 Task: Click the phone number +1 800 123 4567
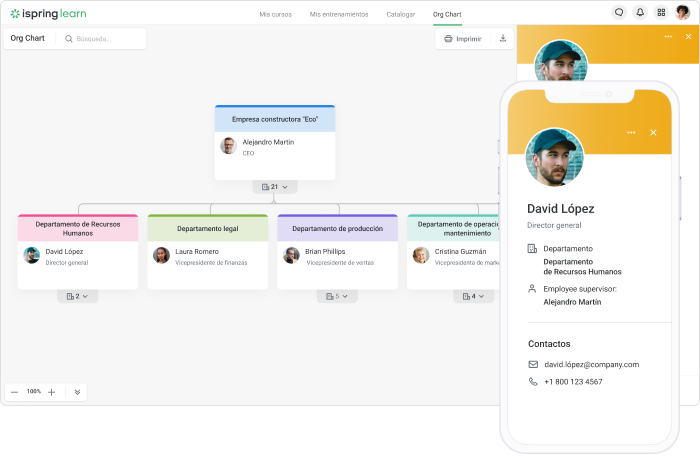pyautogui.click(x=573, y=382)
